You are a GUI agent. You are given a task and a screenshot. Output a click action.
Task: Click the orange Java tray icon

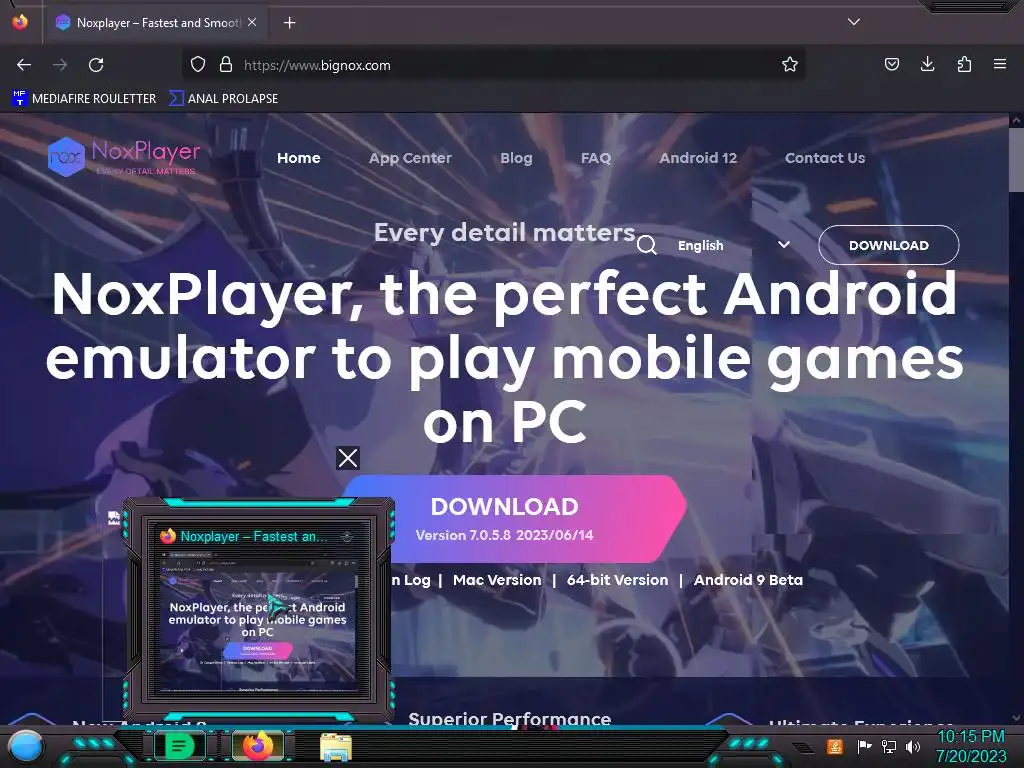coord(835,746)
